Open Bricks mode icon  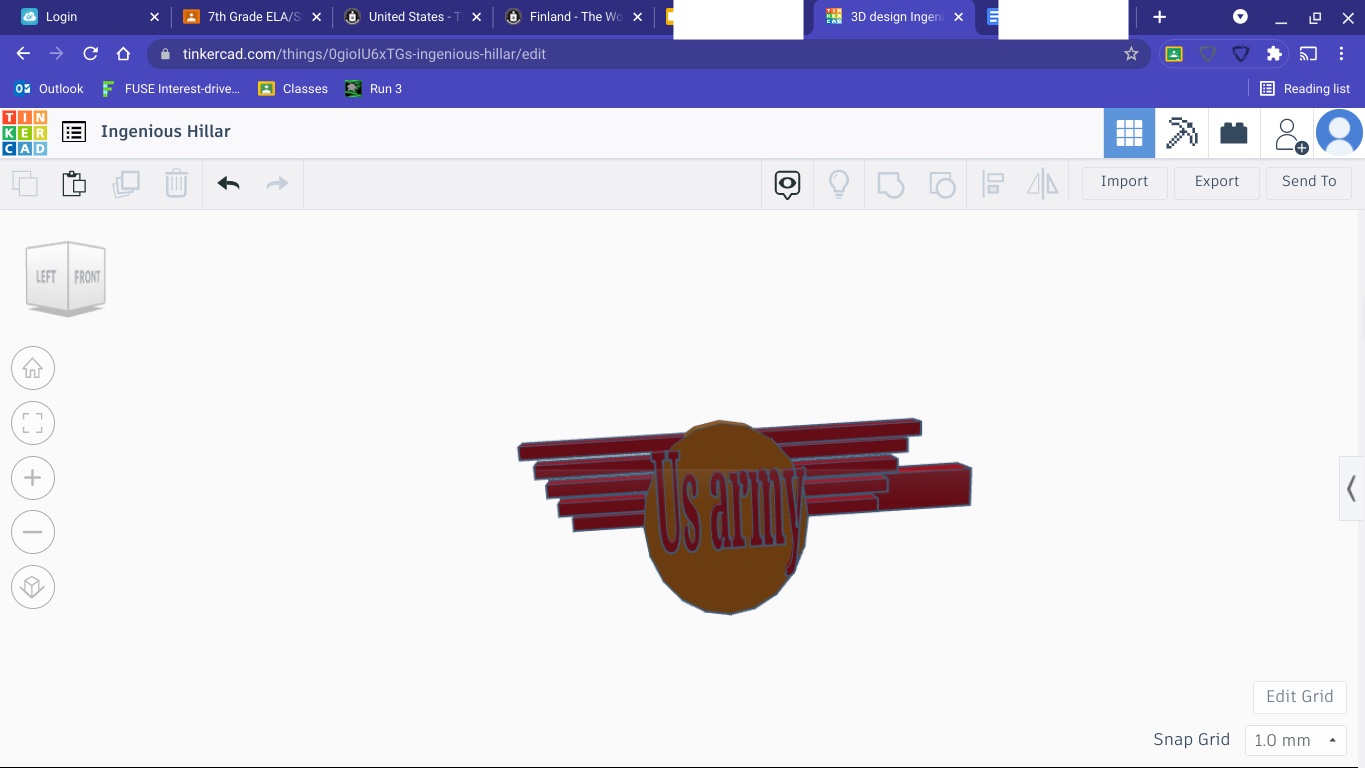pos(1234,133)
